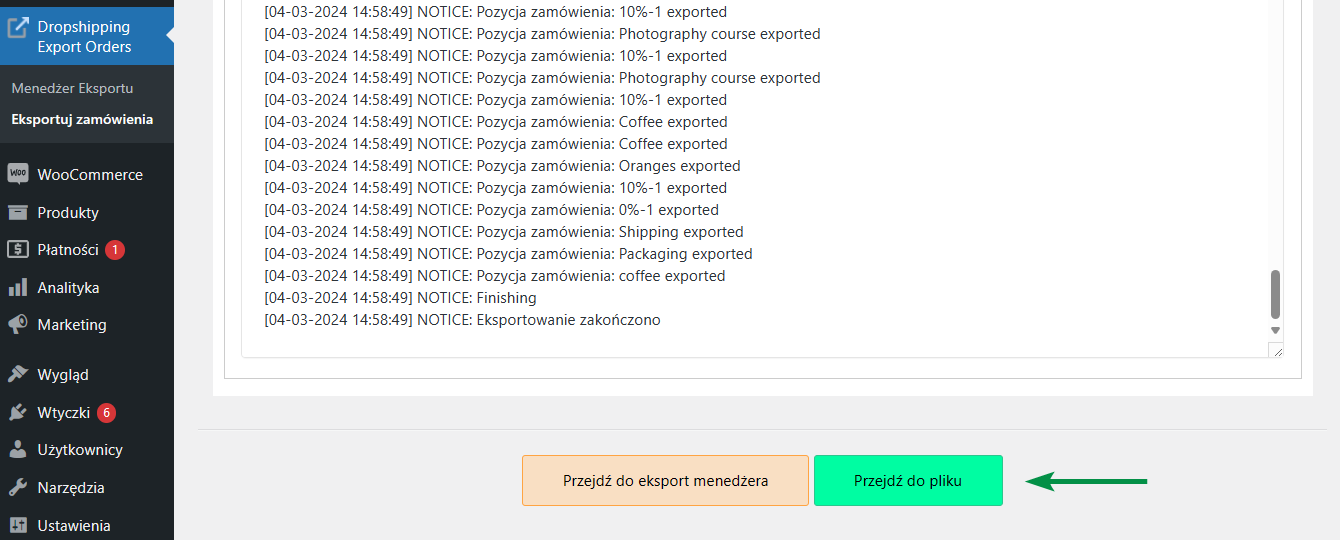Open Menedżer Eksportu submenu item
The image size is (1340, 540).
[x=72, y=88]
